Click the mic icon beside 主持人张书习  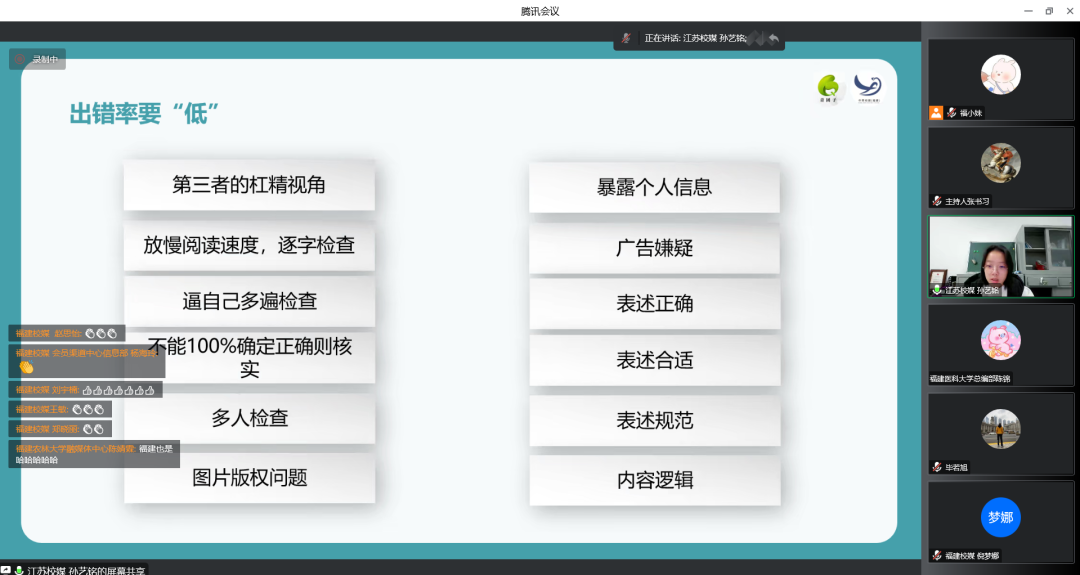click(x=937, y=201)
